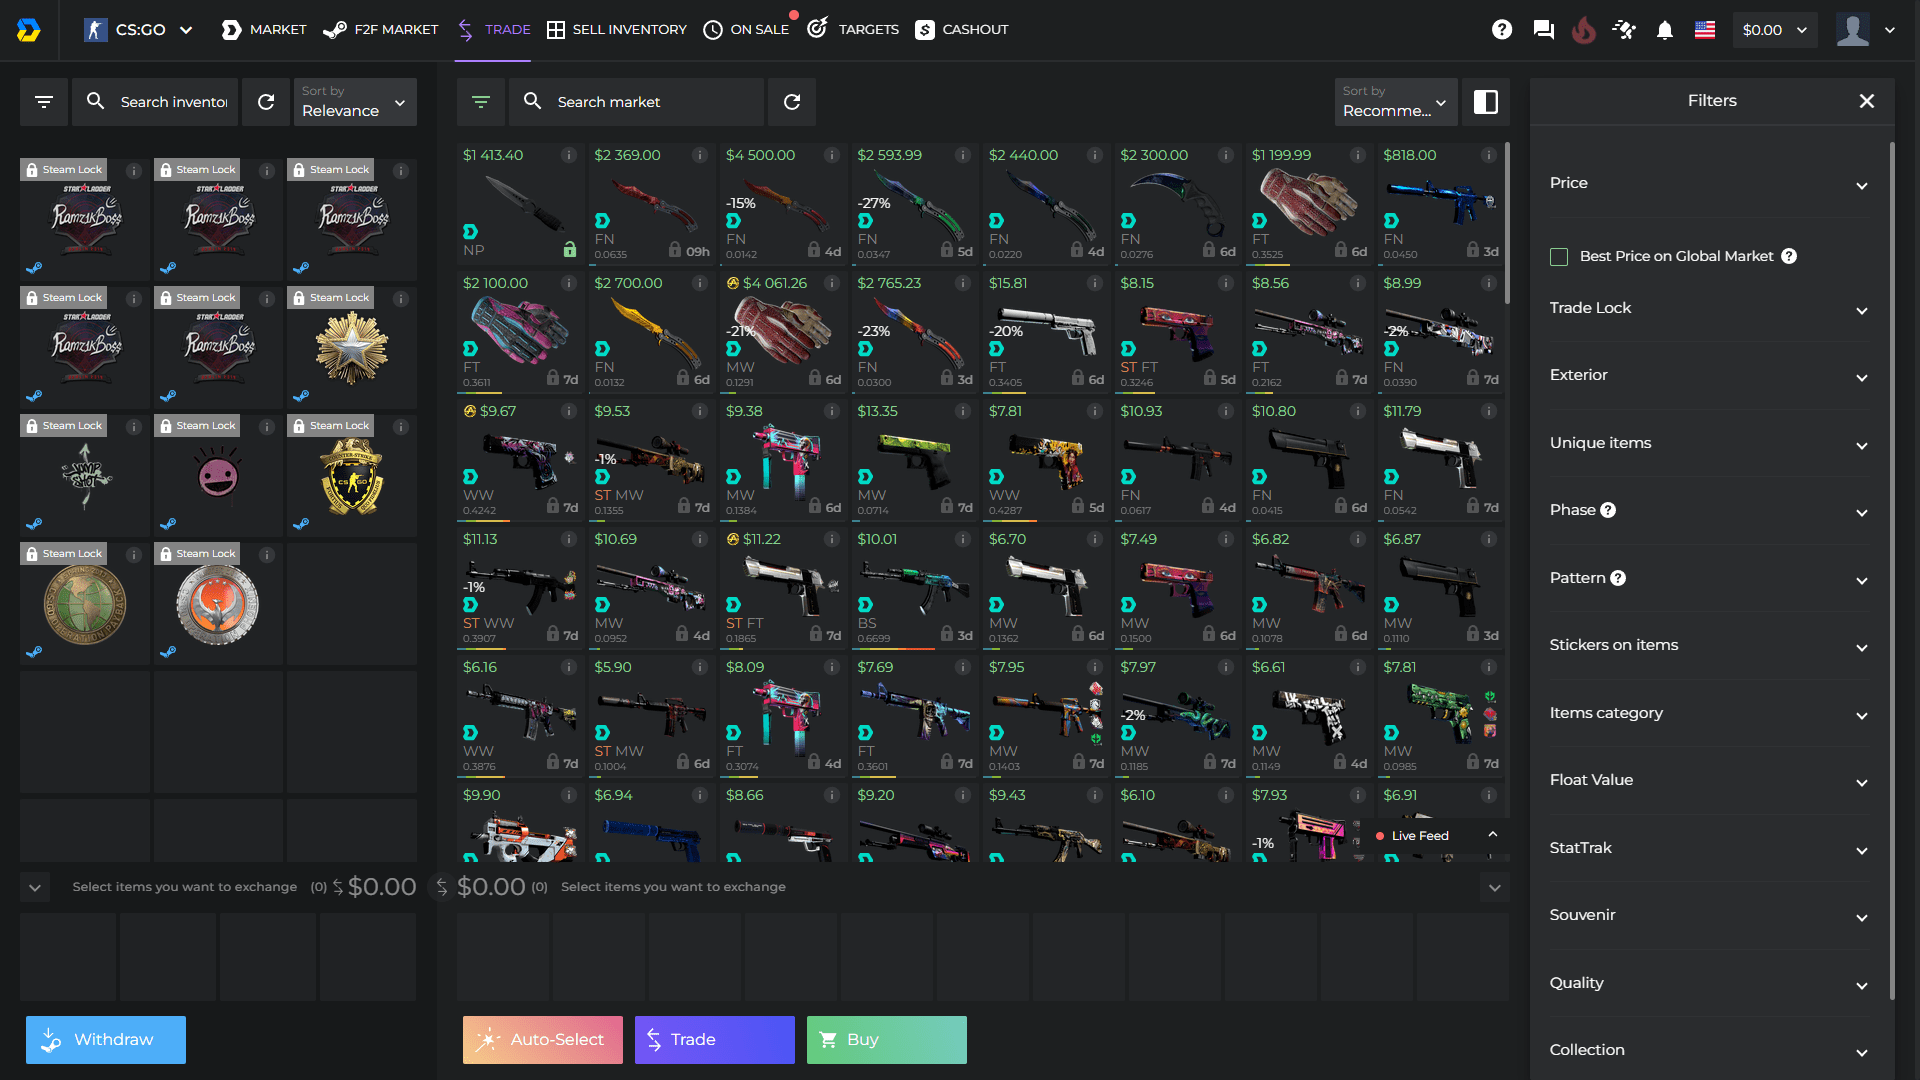The image size is (1920, 1080).
Task: Enable Best Price on Global Market
Action: click(x=1559, y=256)
